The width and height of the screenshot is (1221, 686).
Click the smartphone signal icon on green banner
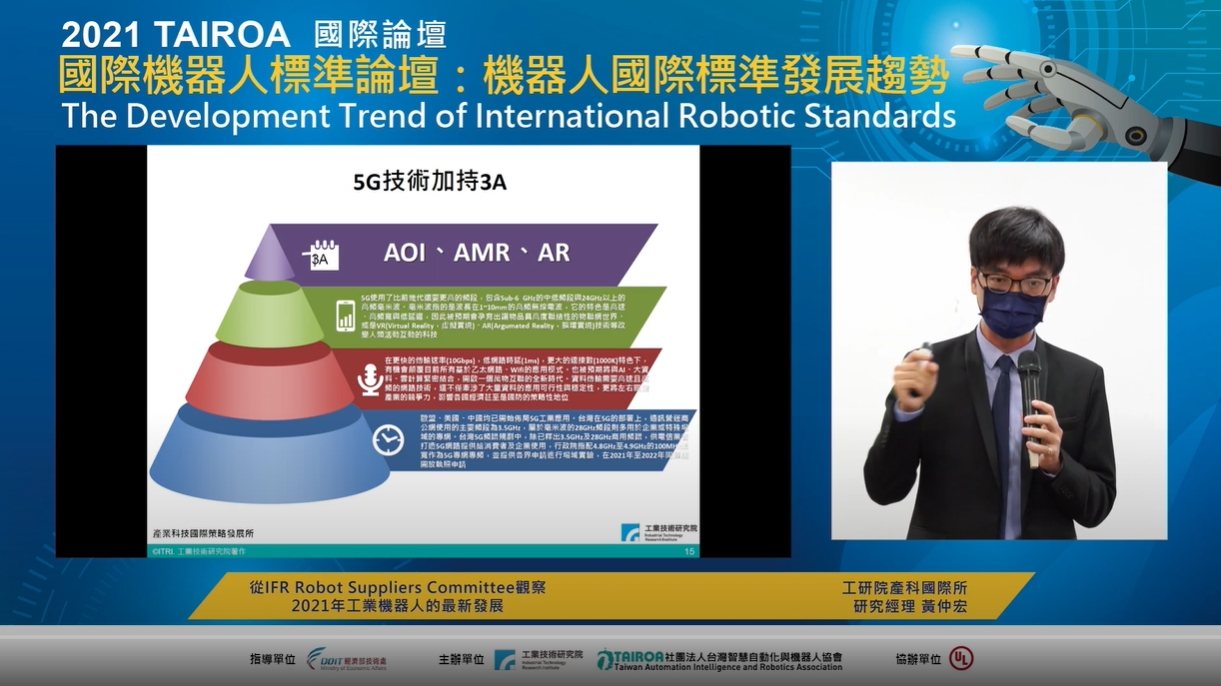pyautogui.click(x=346, y=315)
